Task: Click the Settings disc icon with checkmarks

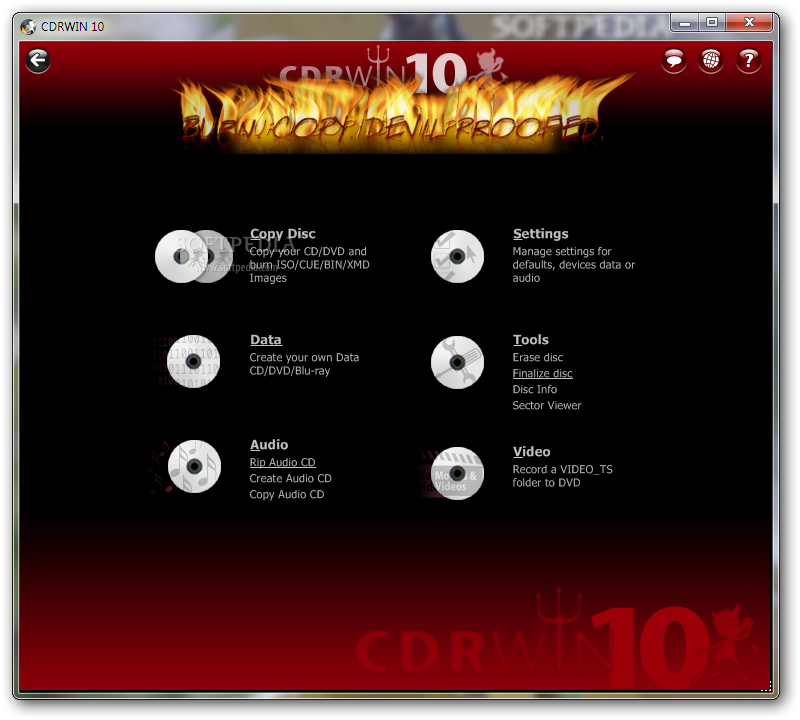Action: (x=457, y=256)
